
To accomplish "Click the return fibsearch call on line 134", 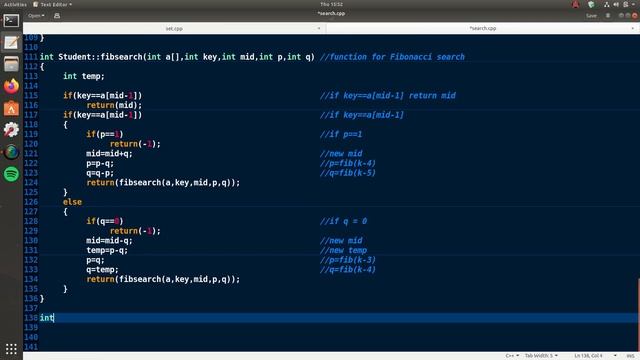I will pyautogui.click(x=163, y=279).
